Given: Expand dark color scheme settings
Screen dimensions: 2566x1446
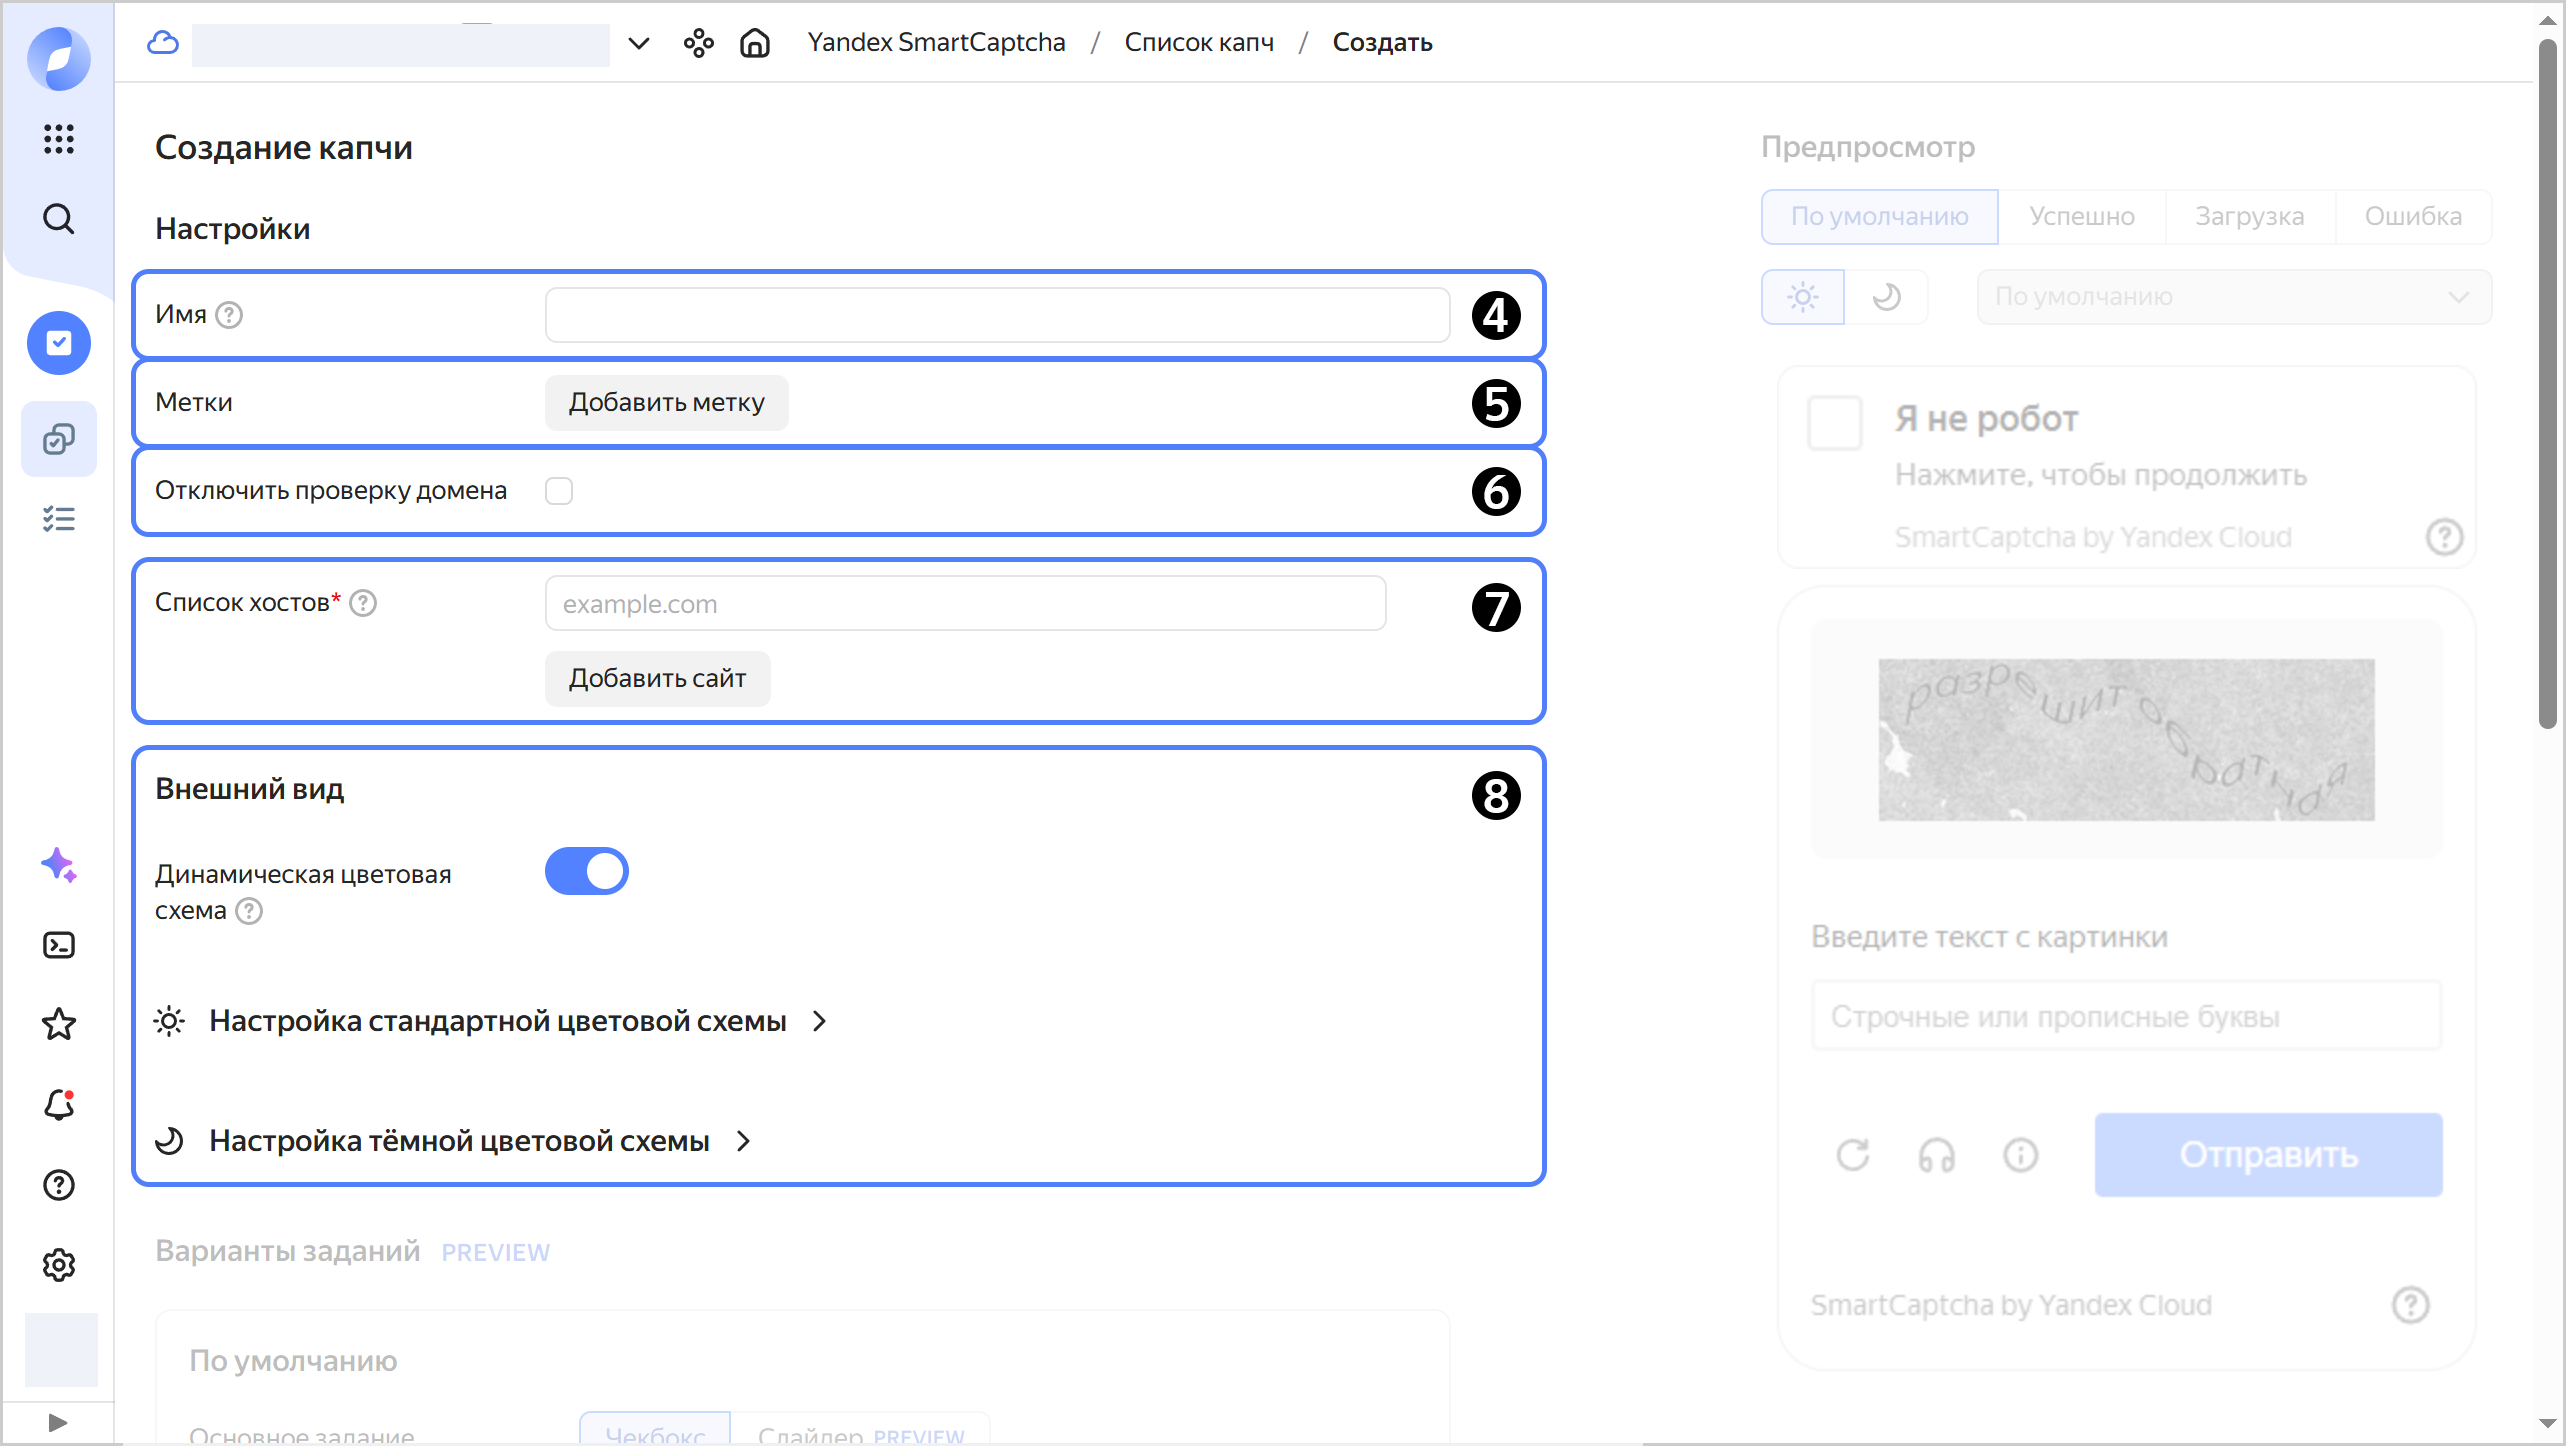Looking at the screenshot, I should [x=459, y=1141].
